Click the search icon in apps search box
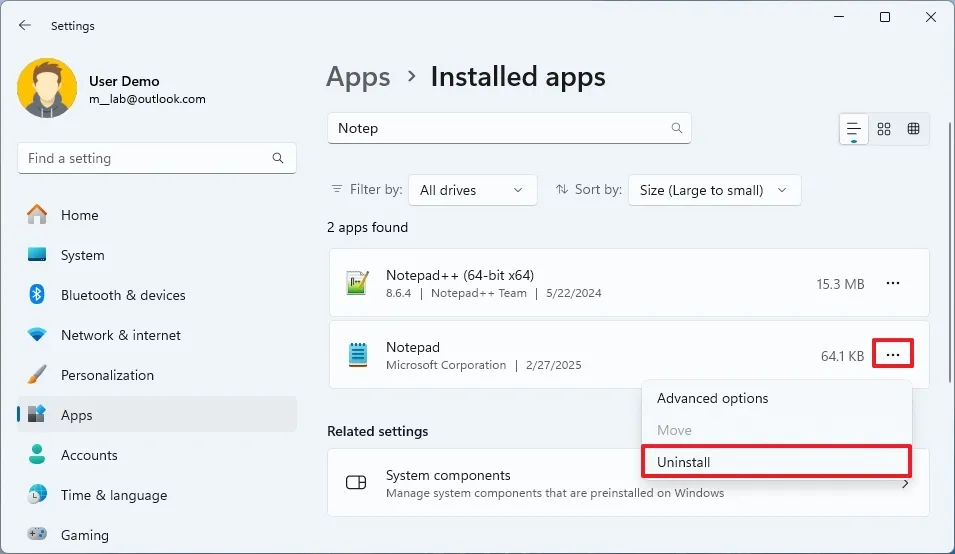Screen dimensions: 955x554 click(x=677, y=128)
